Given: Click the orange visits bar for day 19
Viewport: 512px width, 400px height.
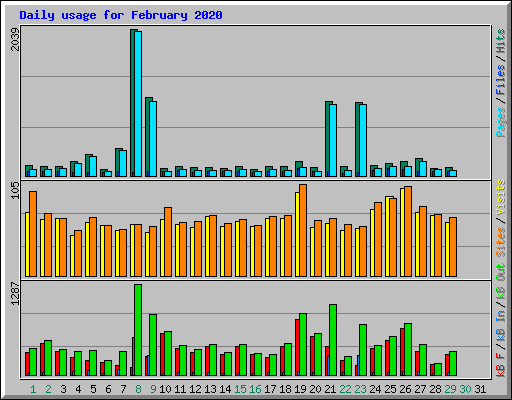Looking at the screenshot, I should coord(303,230).
